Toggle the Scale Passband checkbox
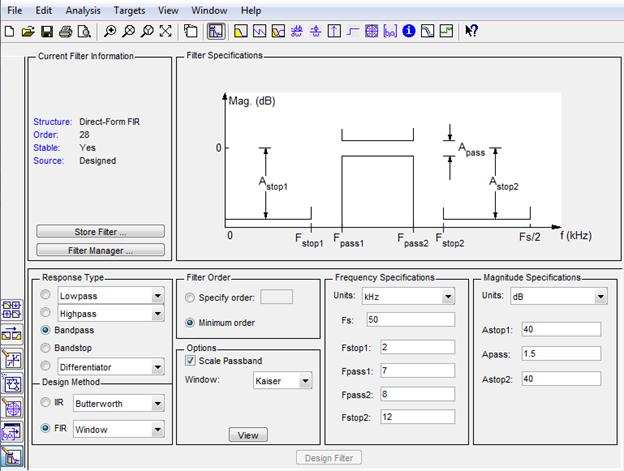Viewport: 624px width, 471px height. [190, 360]
